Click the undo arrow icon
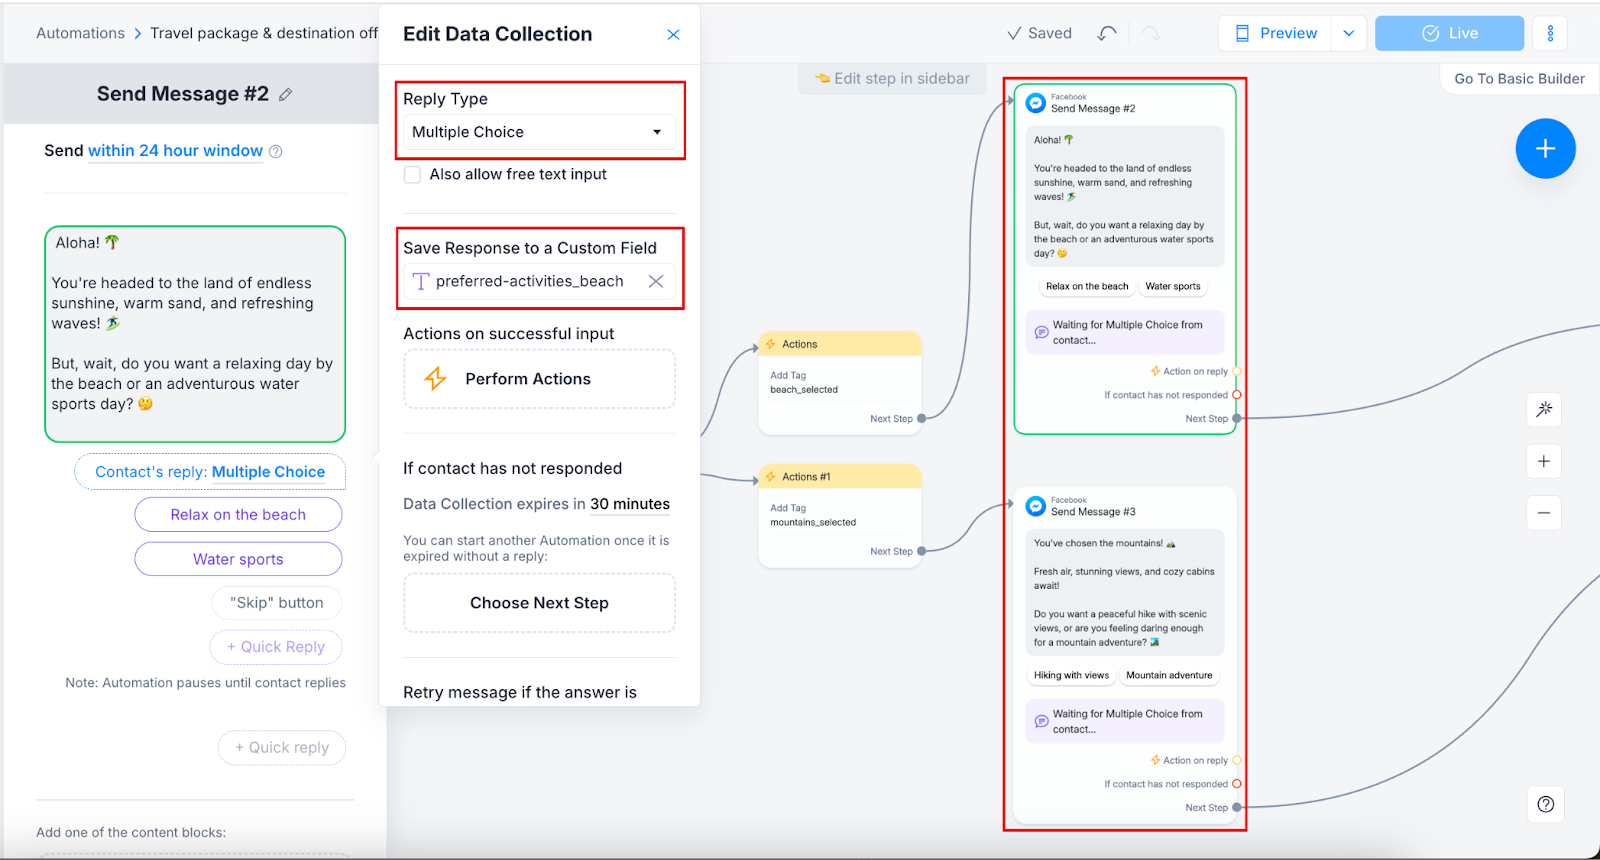The width and height of the screenshot is (1600, 860). point(1106,33)
